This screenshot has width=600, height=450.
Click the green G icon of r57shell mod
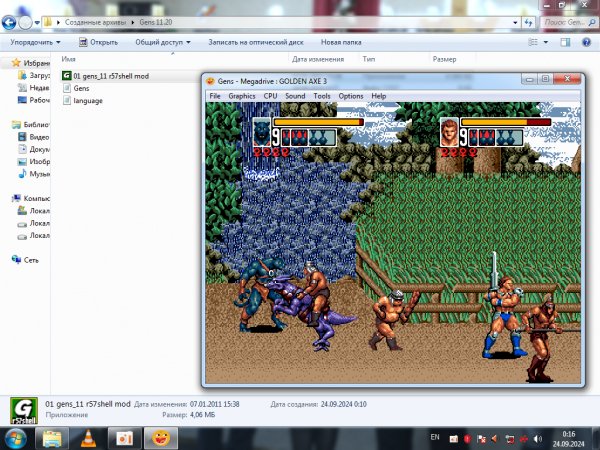67,76
